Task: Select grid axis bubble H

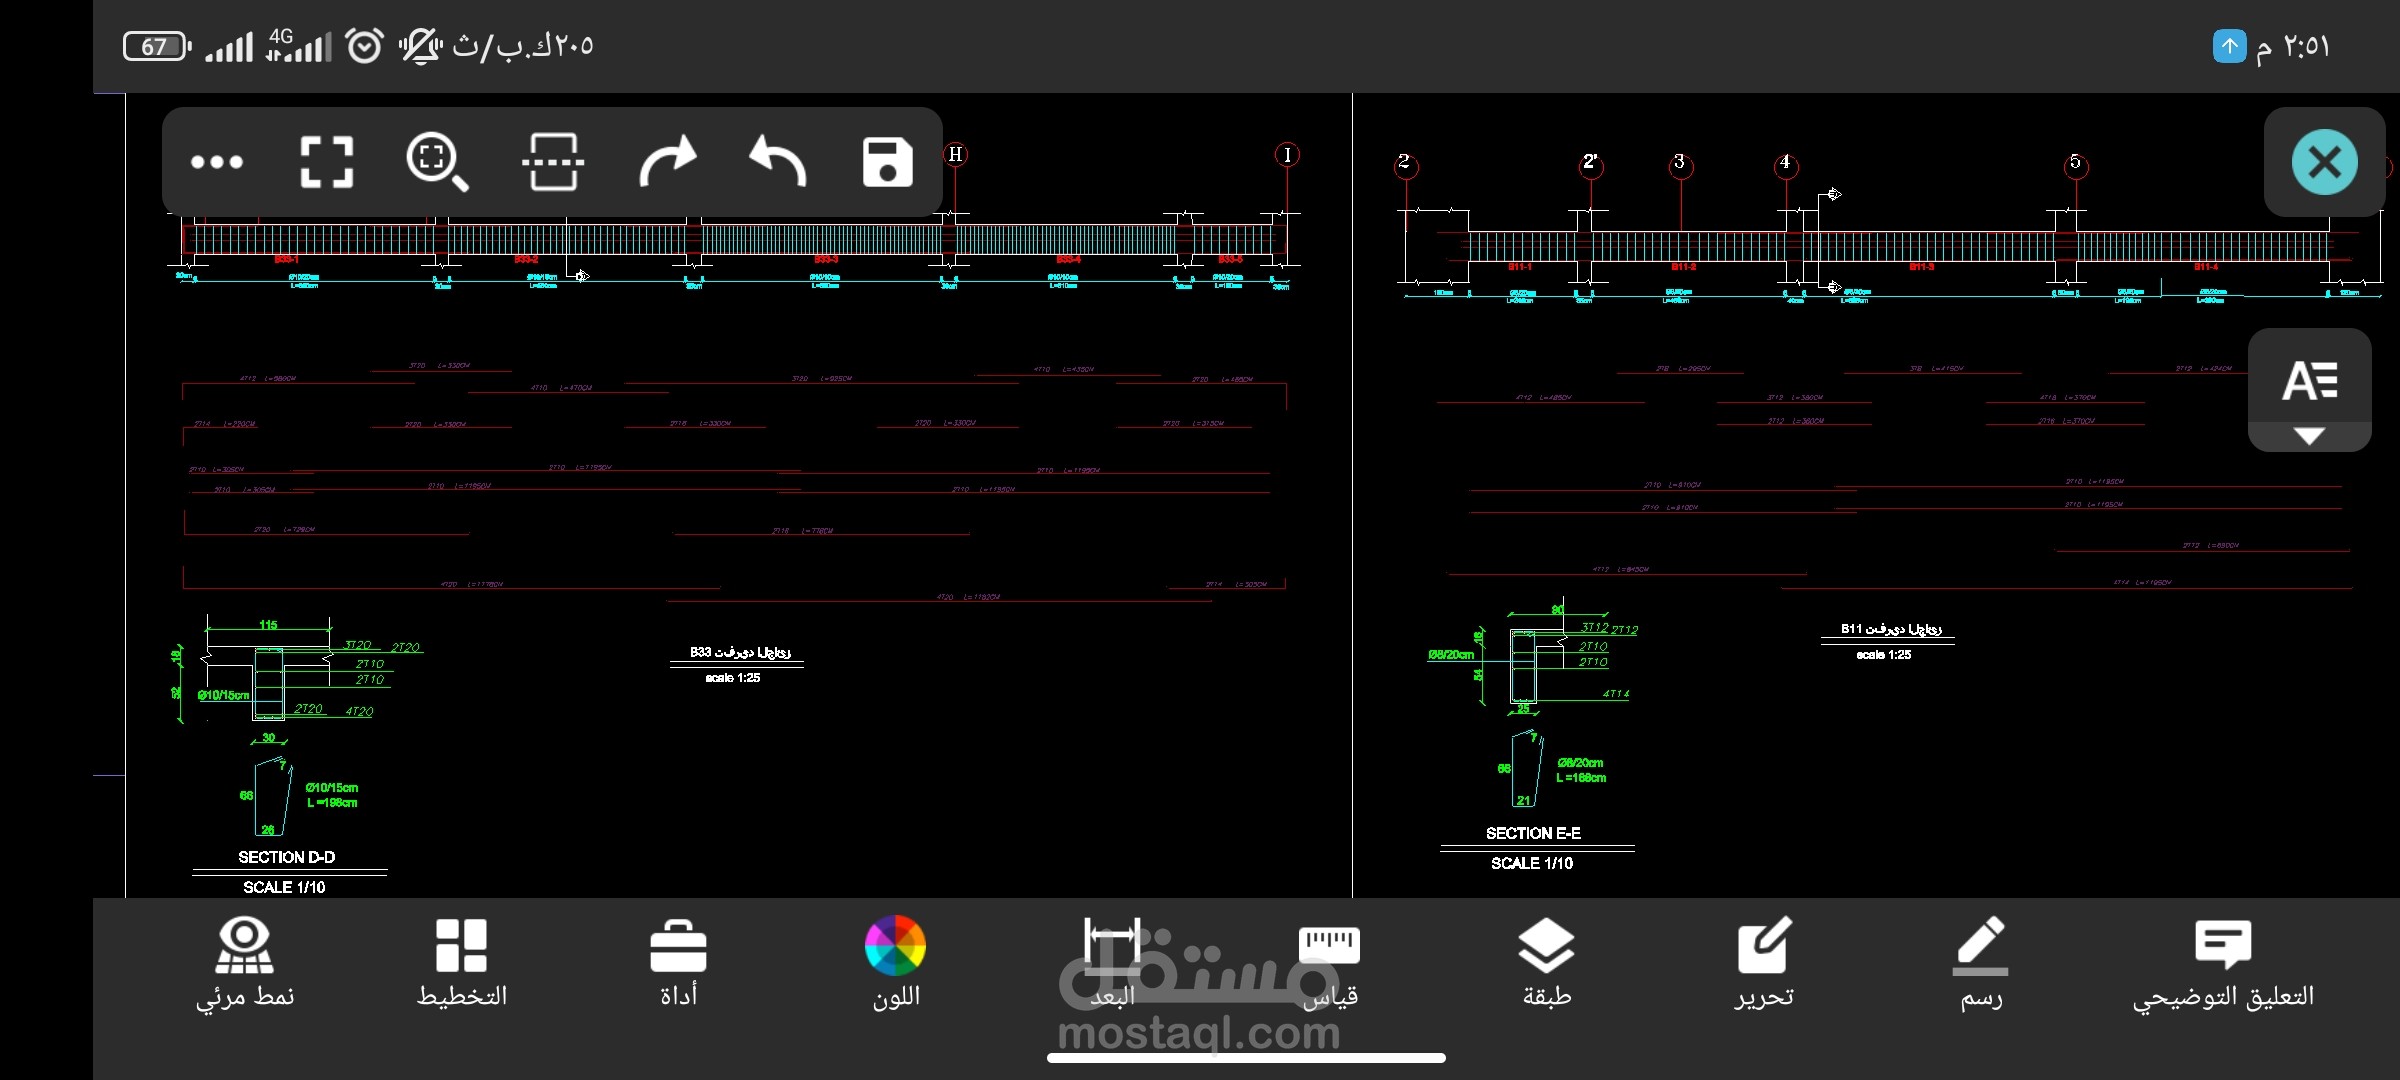Action: [x=955, y=154]
